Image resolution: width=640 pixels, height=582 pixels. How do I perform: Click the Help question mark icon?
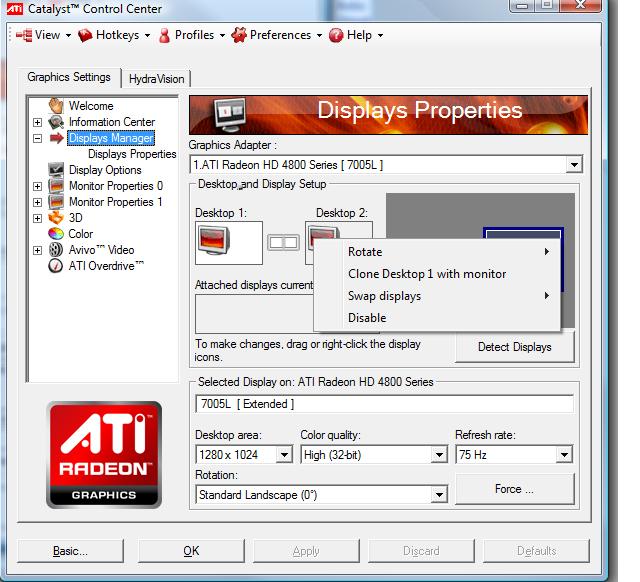tap(336, 35)
